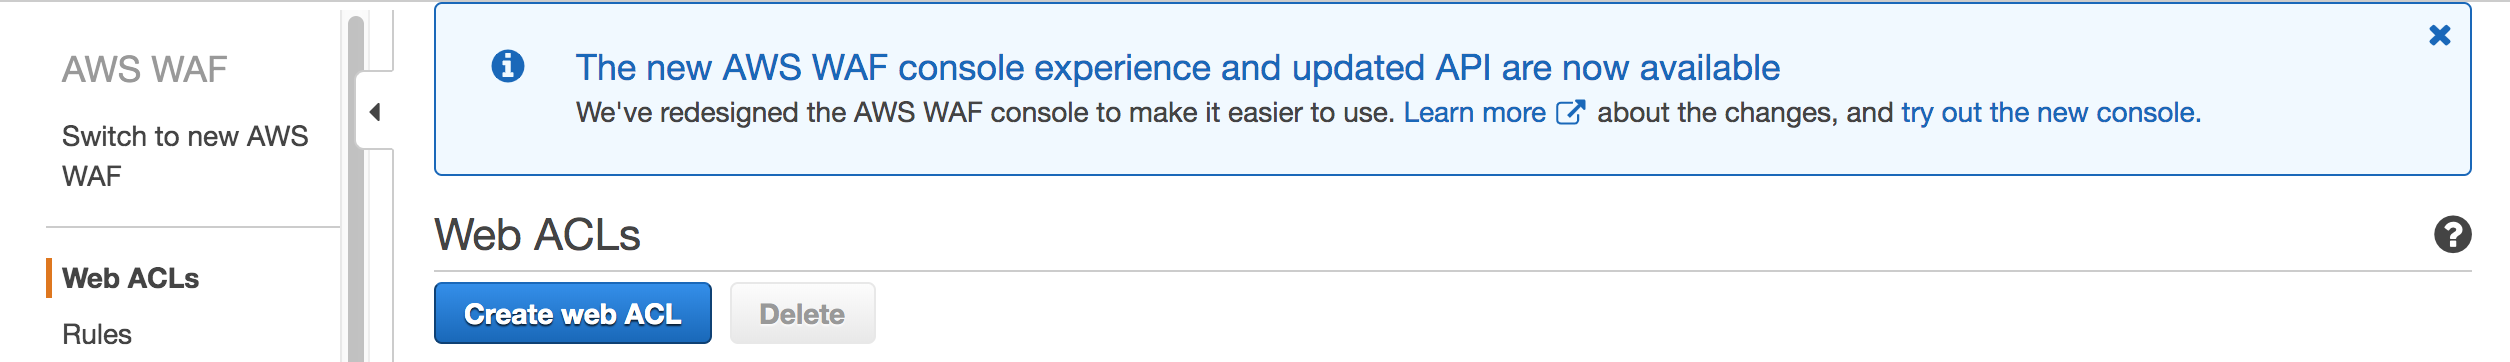Go to Rules in the sidebar navigation
The height and width of the screenshot is (362, 2510).
click(97, 334)
